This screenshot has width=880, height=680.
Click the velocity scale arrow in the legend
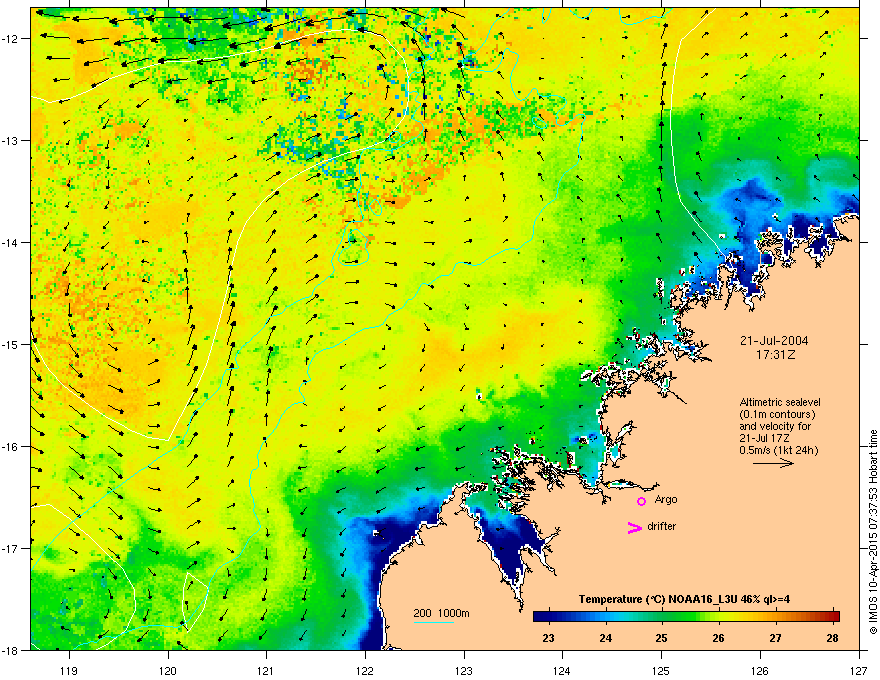pos(773,463)
